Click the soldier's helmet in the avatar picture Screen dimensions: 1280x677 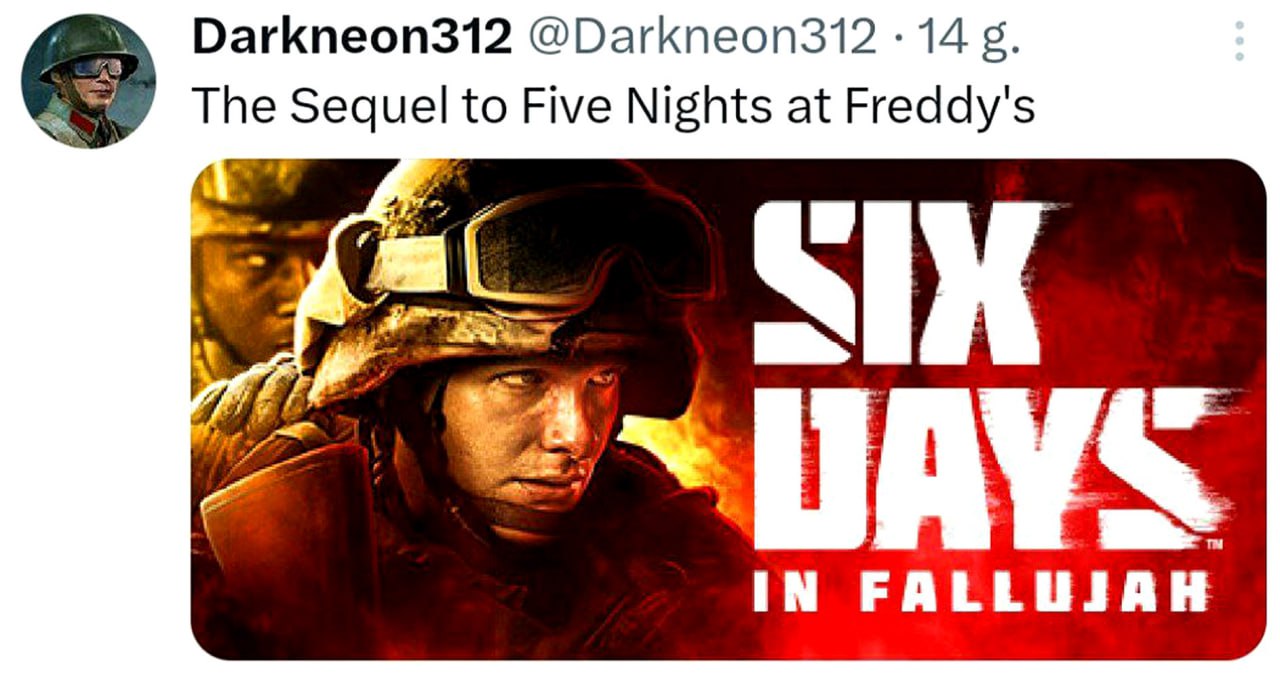[x=86, y=46]
